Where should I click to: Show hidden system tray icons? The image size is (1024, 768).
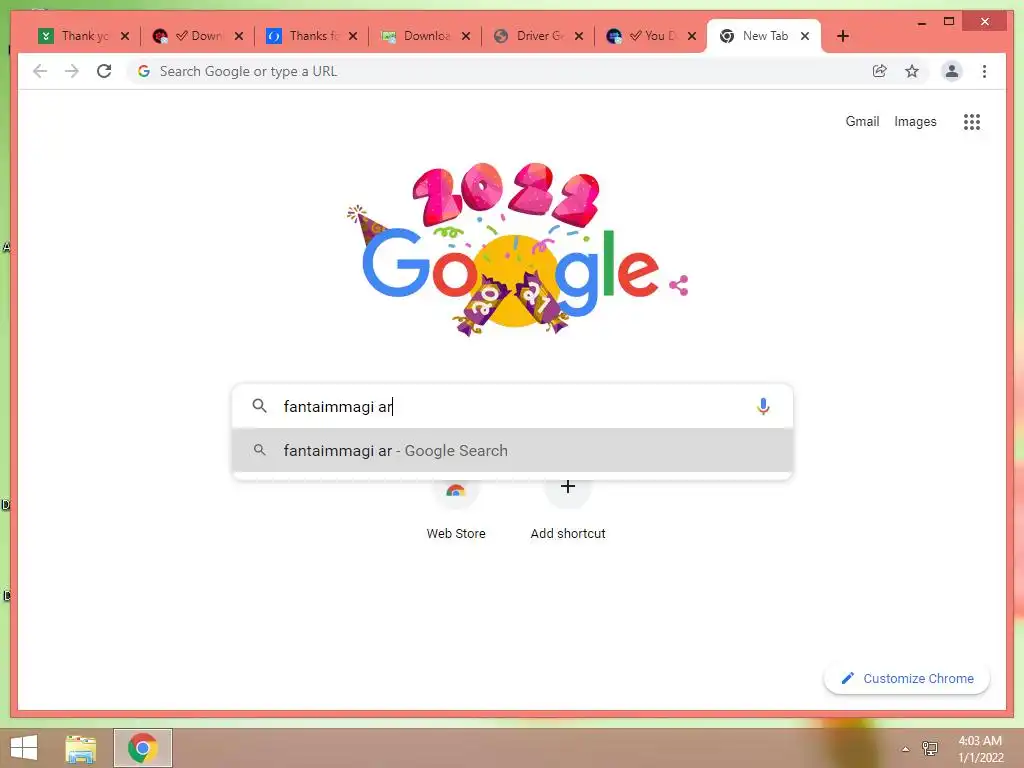pos(905,749)
